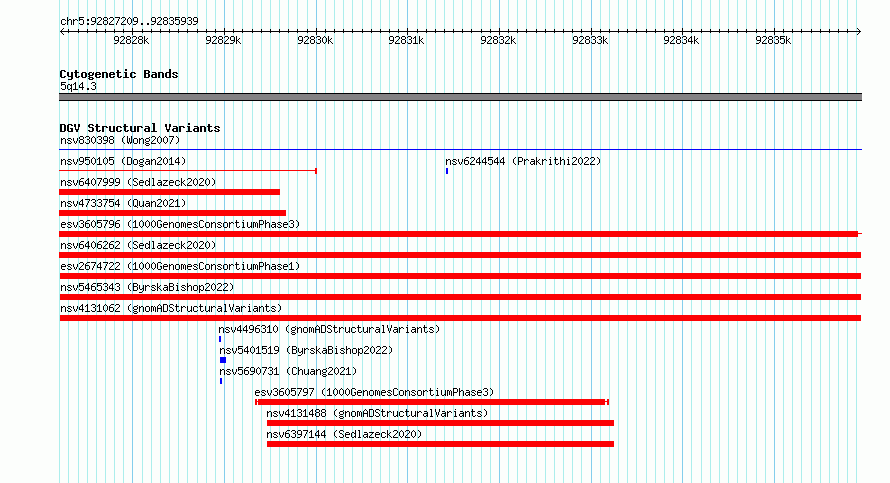Click the 92828k ruler tick label

coord(131,40)
